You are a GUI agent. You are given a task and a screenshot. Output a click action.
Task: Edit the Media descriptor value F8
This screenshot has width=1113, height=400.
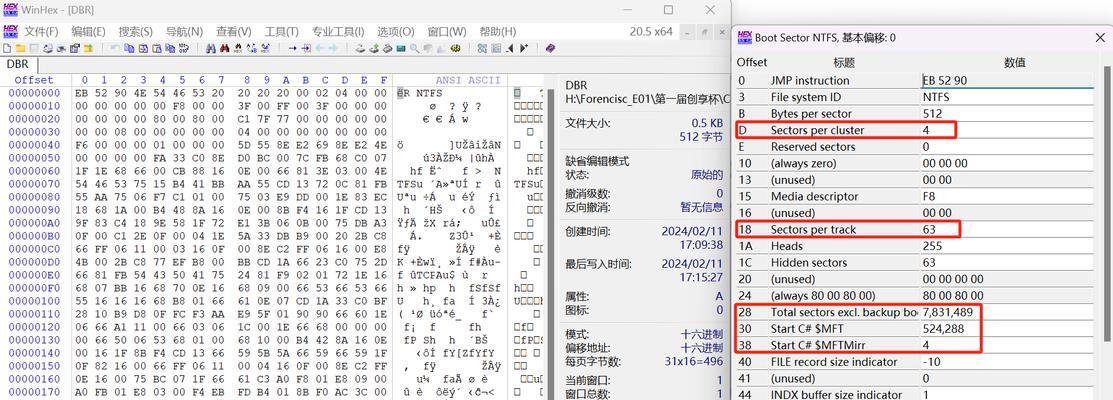[1007, 196]
